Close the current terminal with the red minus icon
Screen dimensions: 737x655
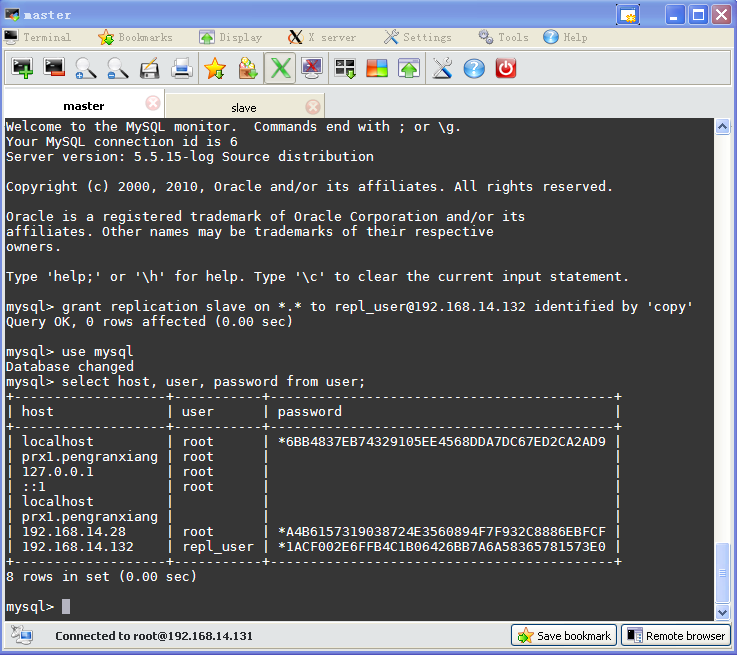pyautogui.click(x=54, y=69)
